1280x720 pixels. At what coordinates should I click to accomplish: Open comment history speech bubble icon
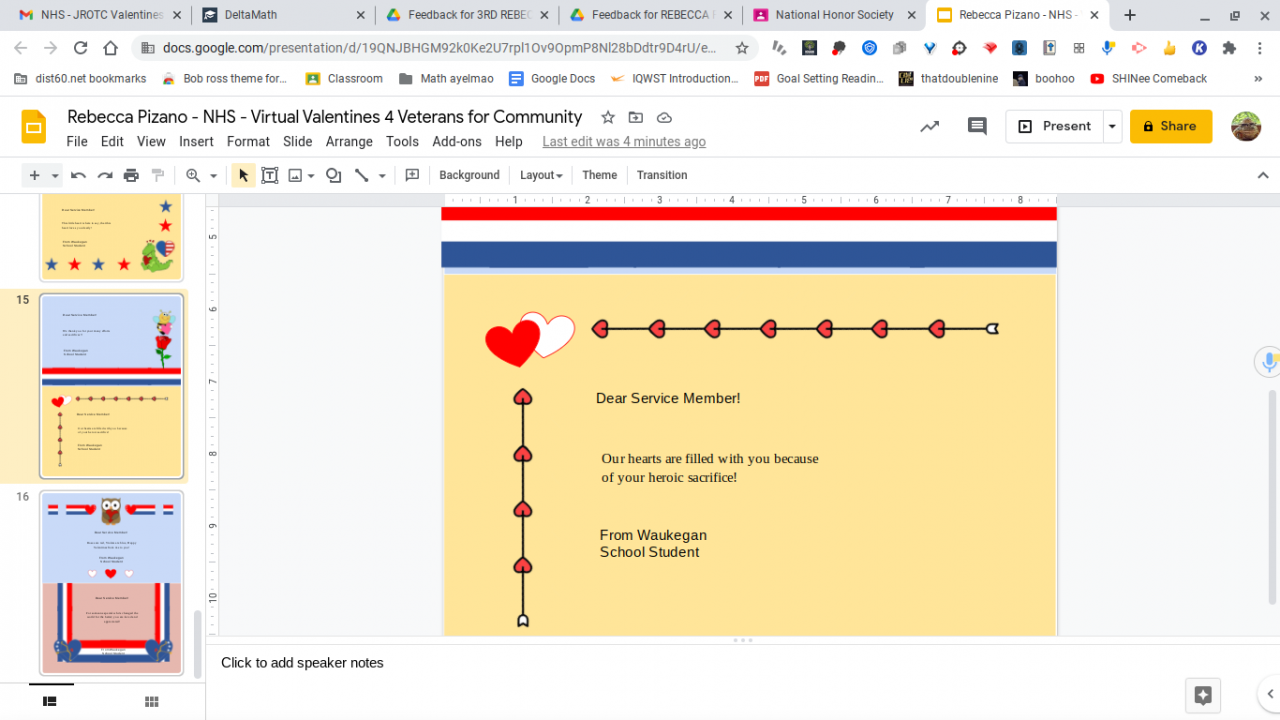pos(977,126)
